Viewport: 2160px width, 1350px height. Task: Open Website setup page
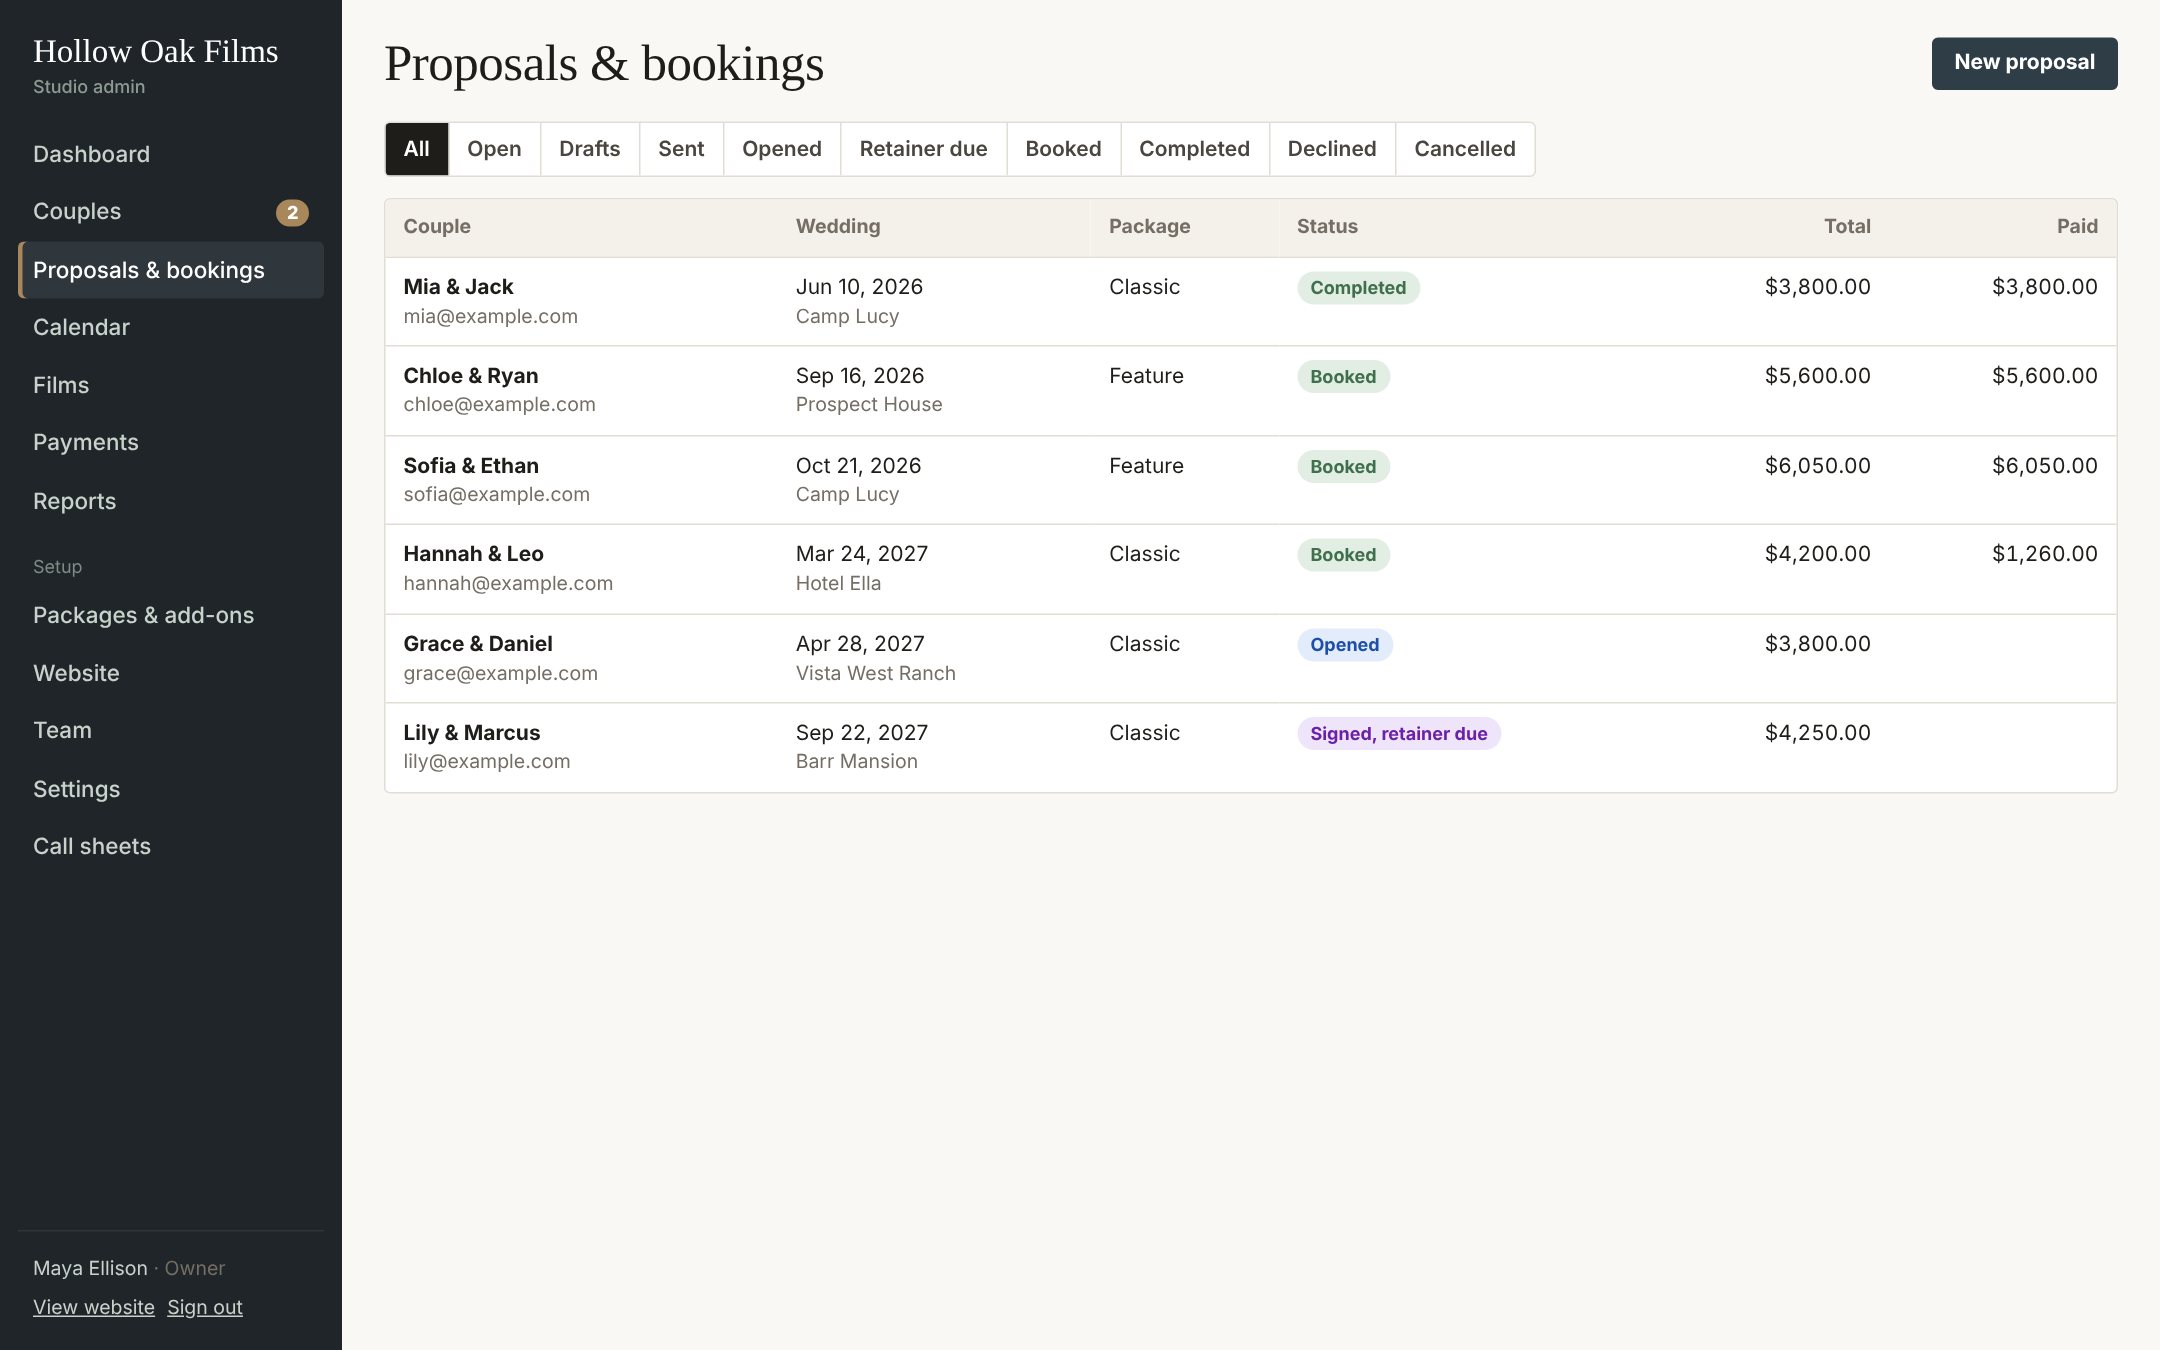tap(171, 673)
